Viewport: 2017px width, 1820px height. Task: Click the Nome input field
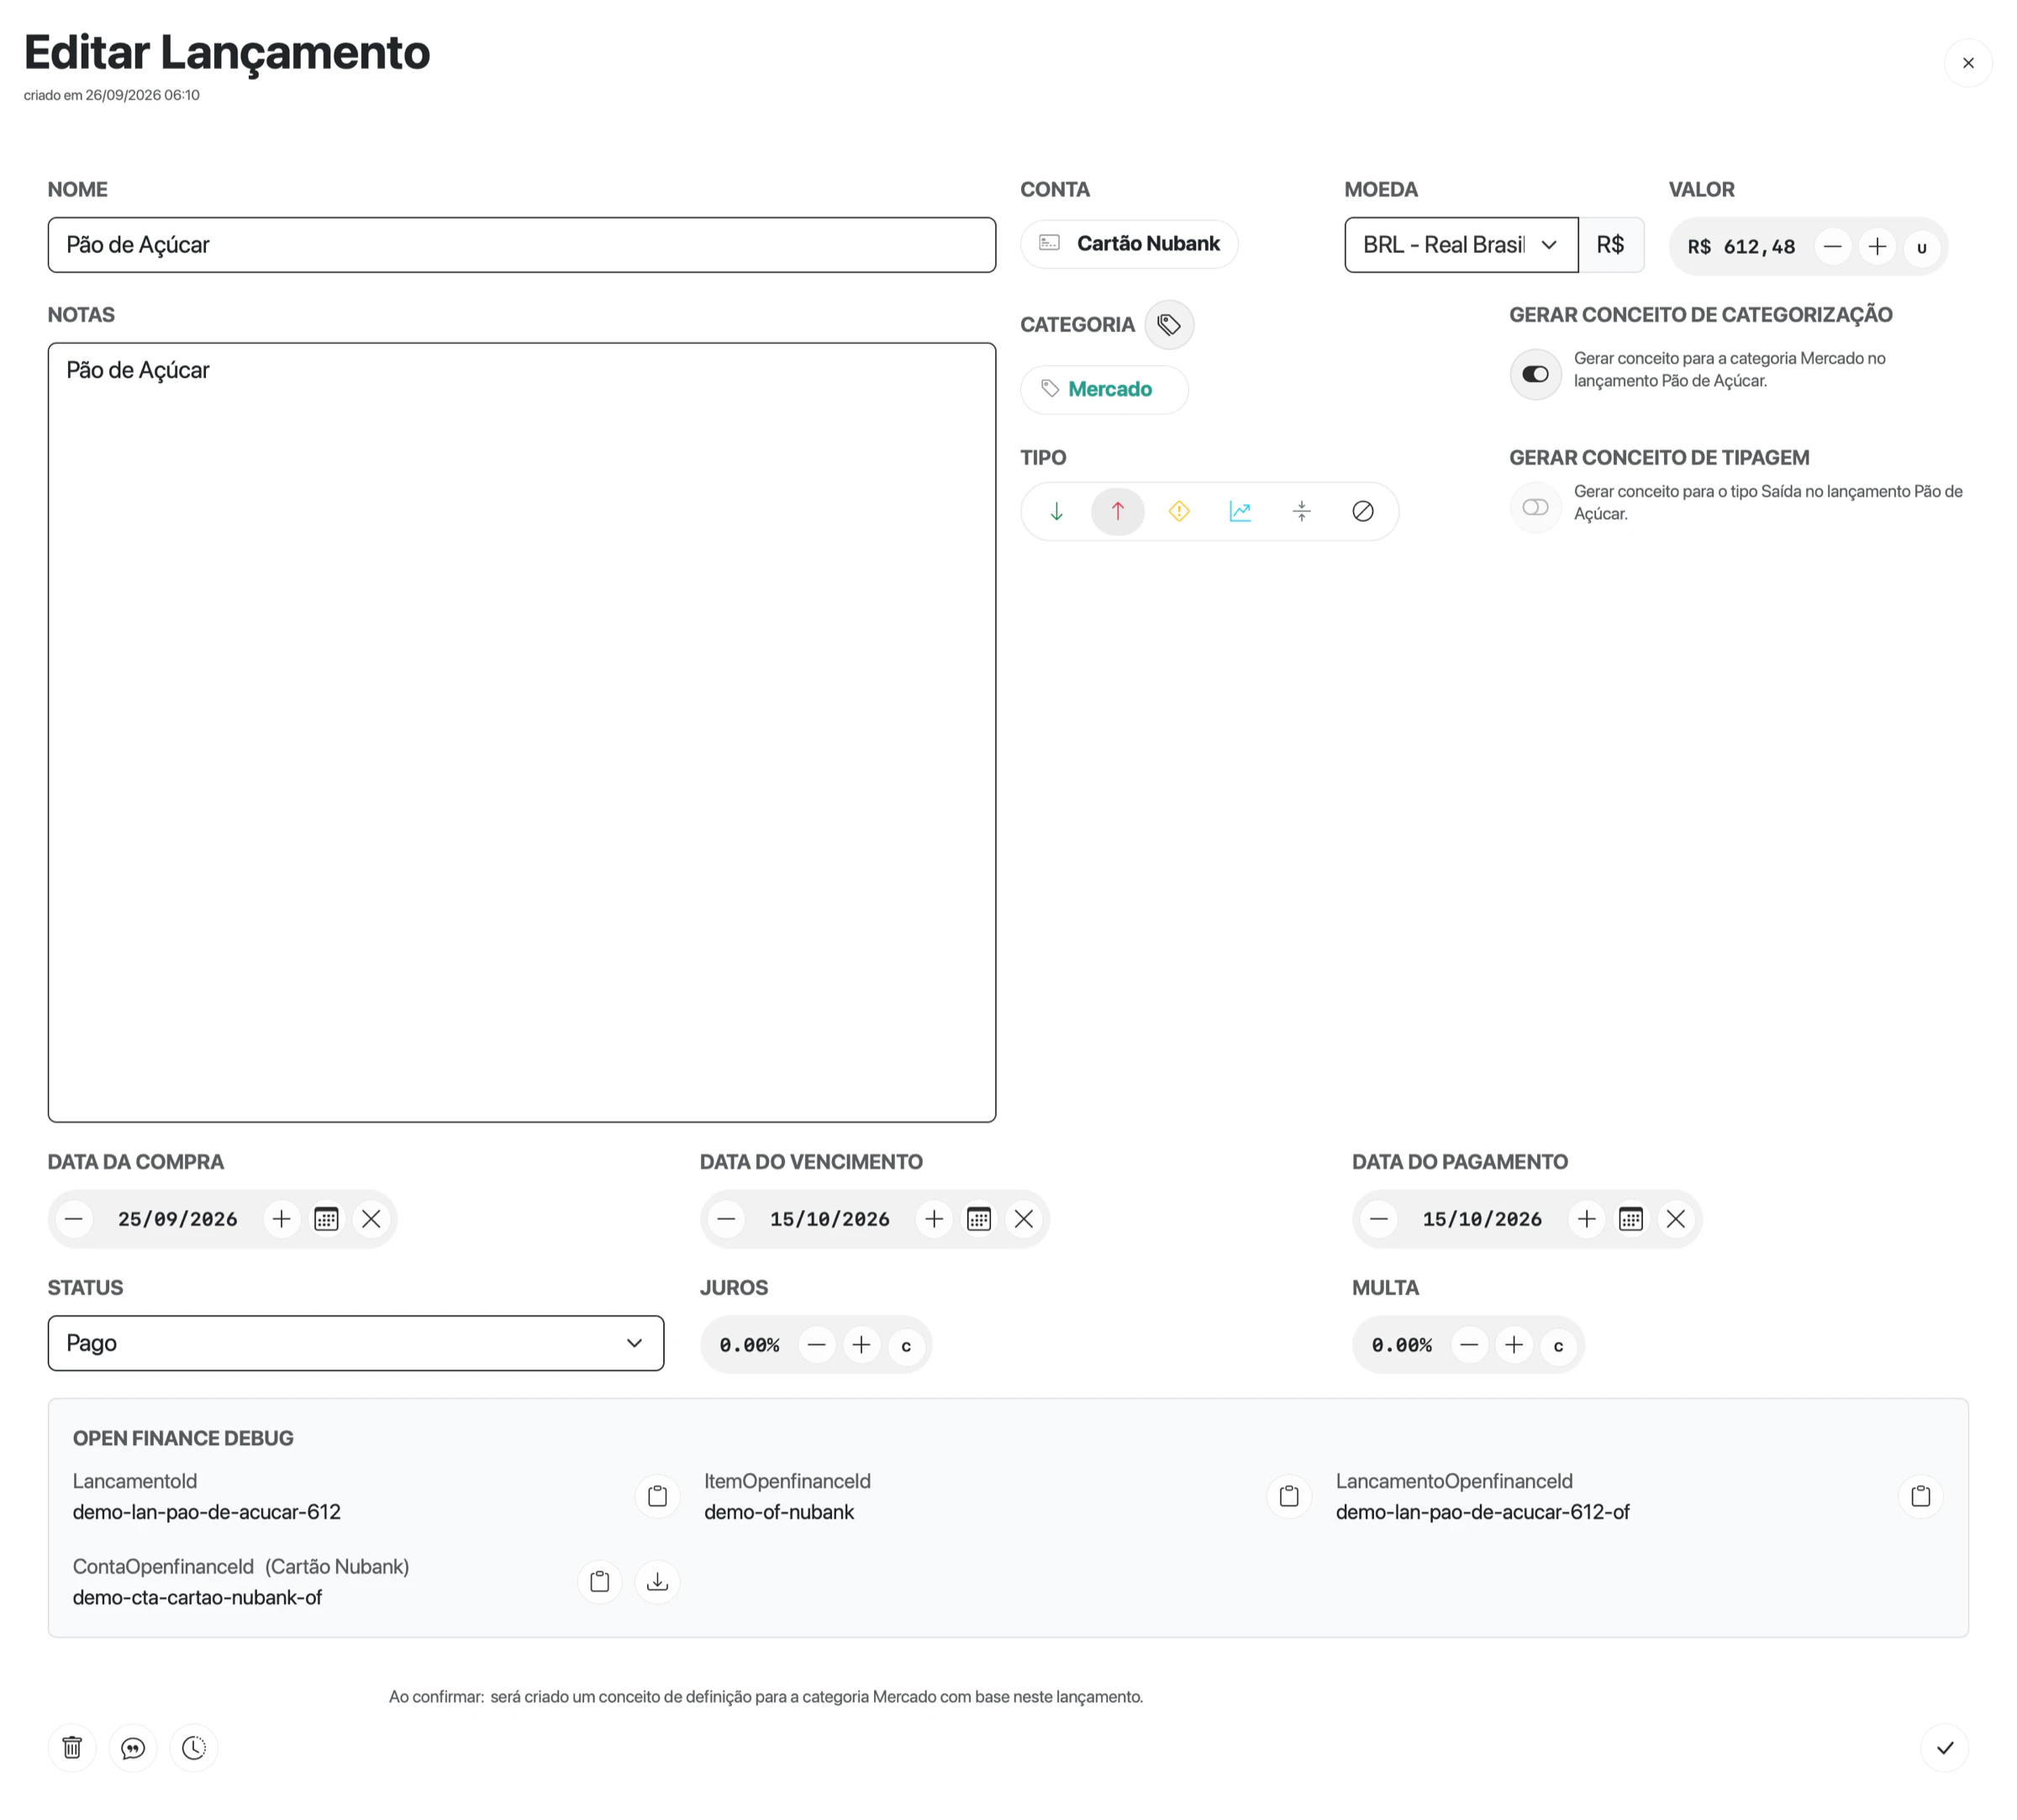(x=521, y=245)
